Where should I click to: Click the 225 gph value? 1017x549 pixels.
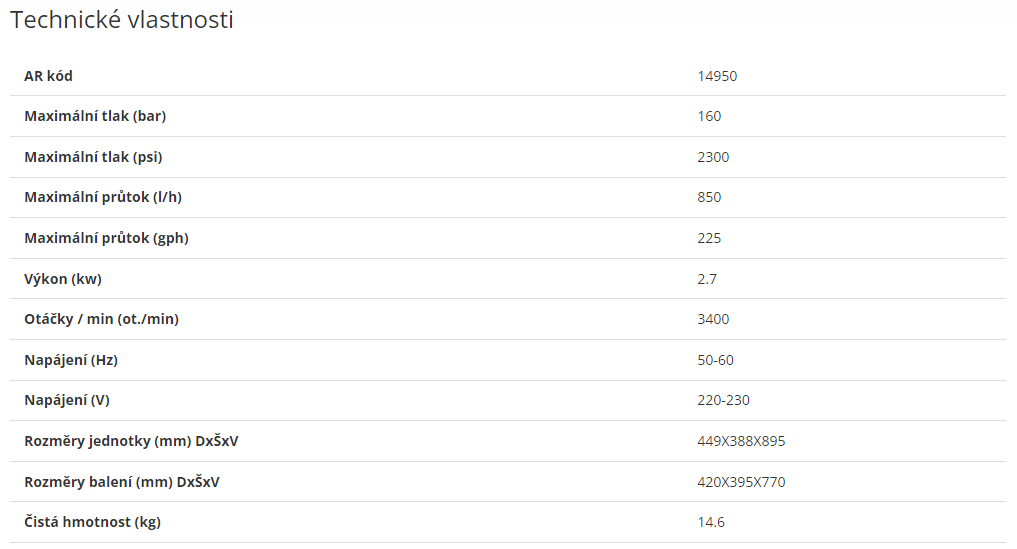coord(710,238)
